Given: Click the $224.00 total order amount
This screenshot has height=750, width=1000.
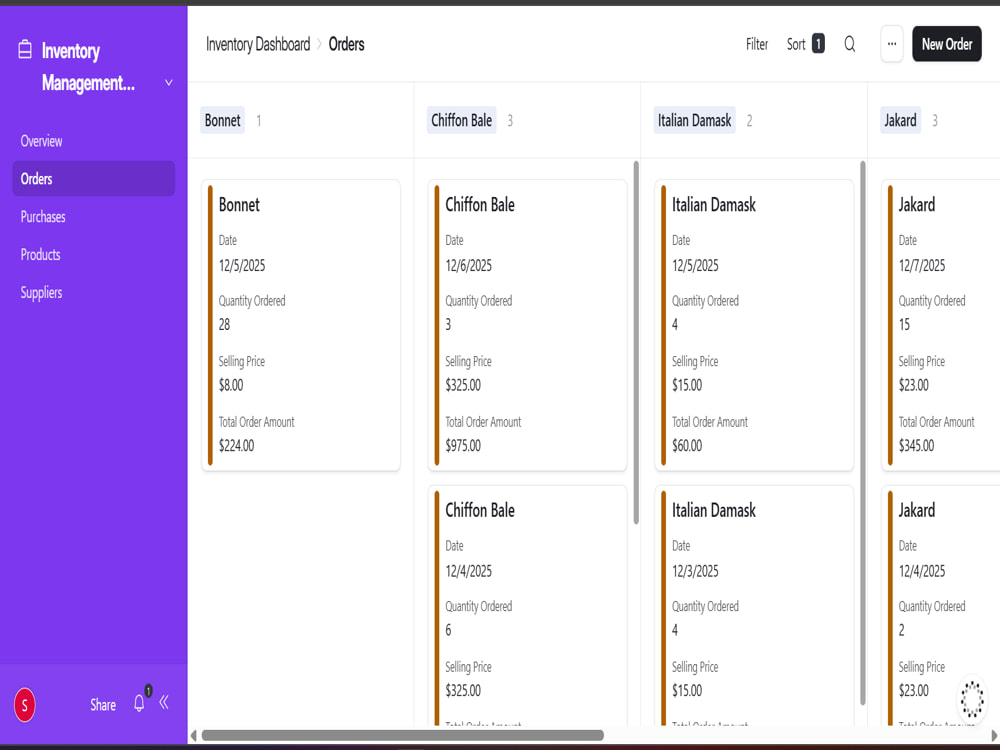Looking at the screenshot, I should pyautogui.click(x=237, y=446).
